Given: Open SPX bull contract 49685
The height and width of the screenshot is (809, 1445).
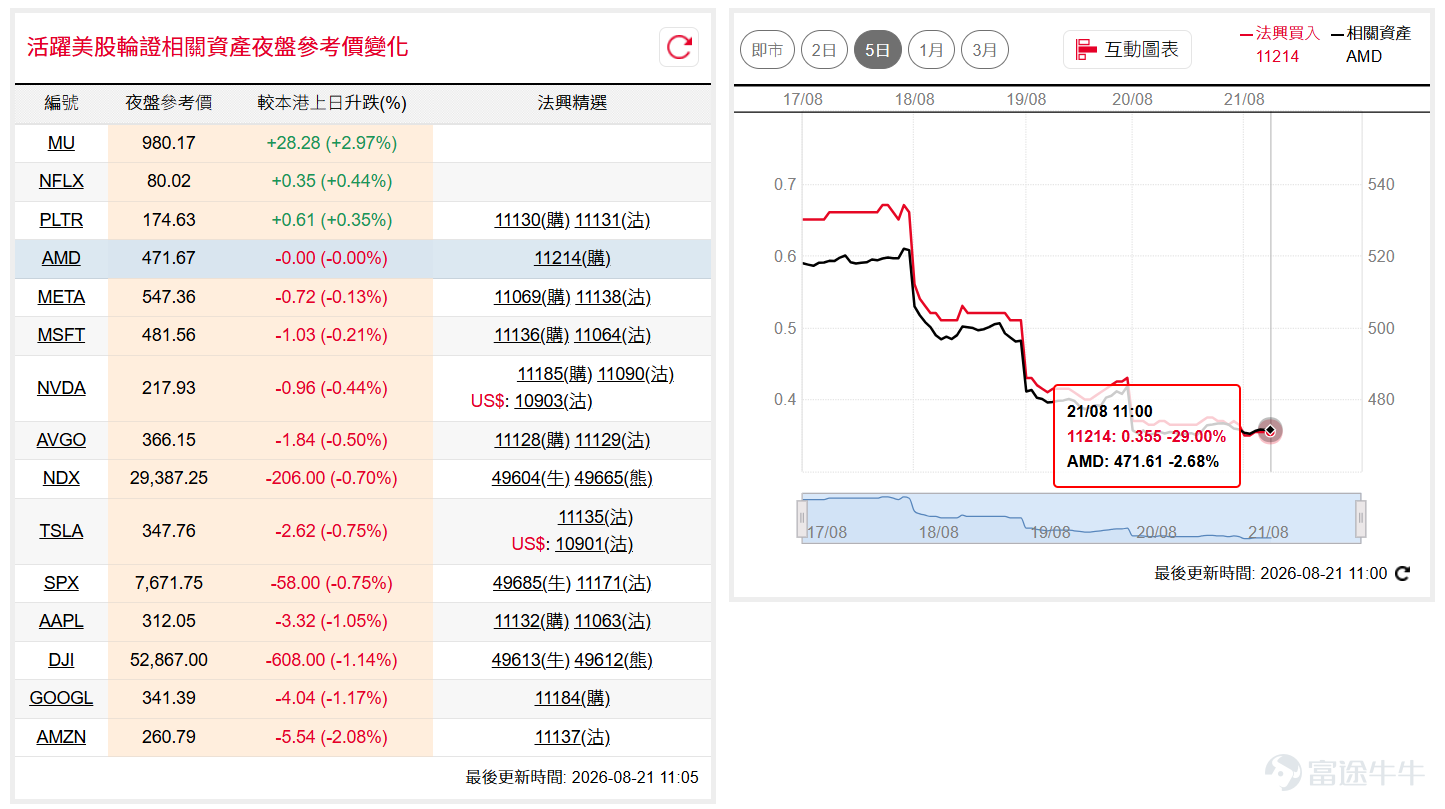Looking at the screenshot, I should pyautogui.click(x=532, y=583).
